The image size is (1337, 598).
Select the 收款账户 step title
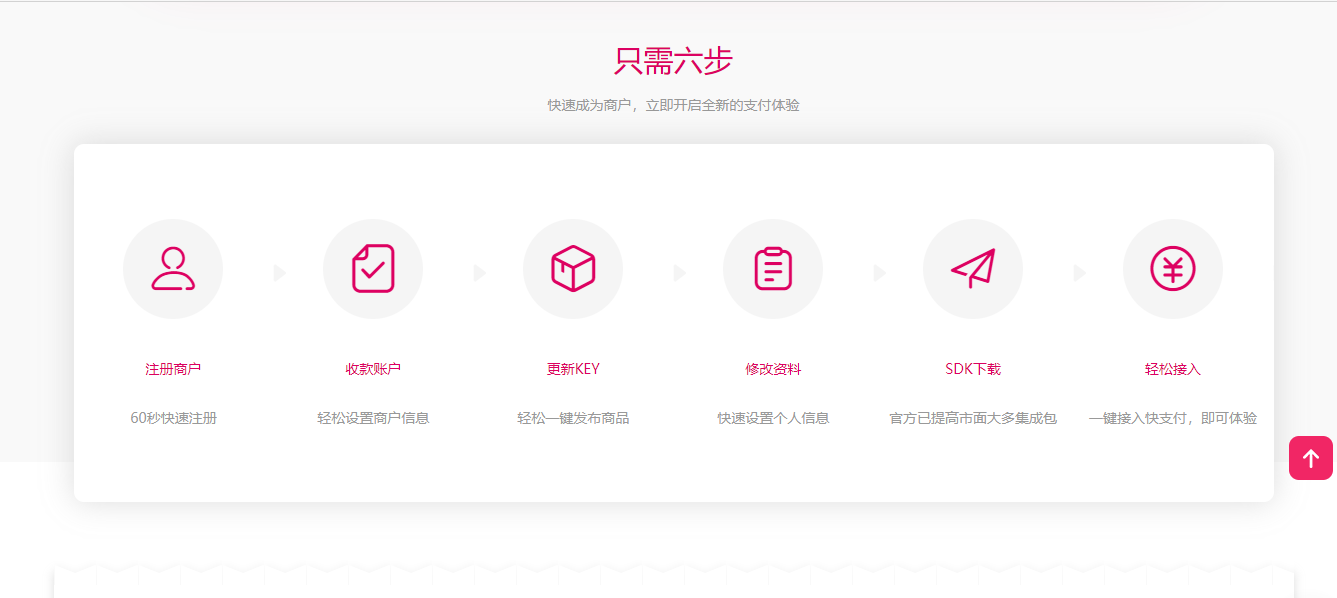[x=373, y=369]
